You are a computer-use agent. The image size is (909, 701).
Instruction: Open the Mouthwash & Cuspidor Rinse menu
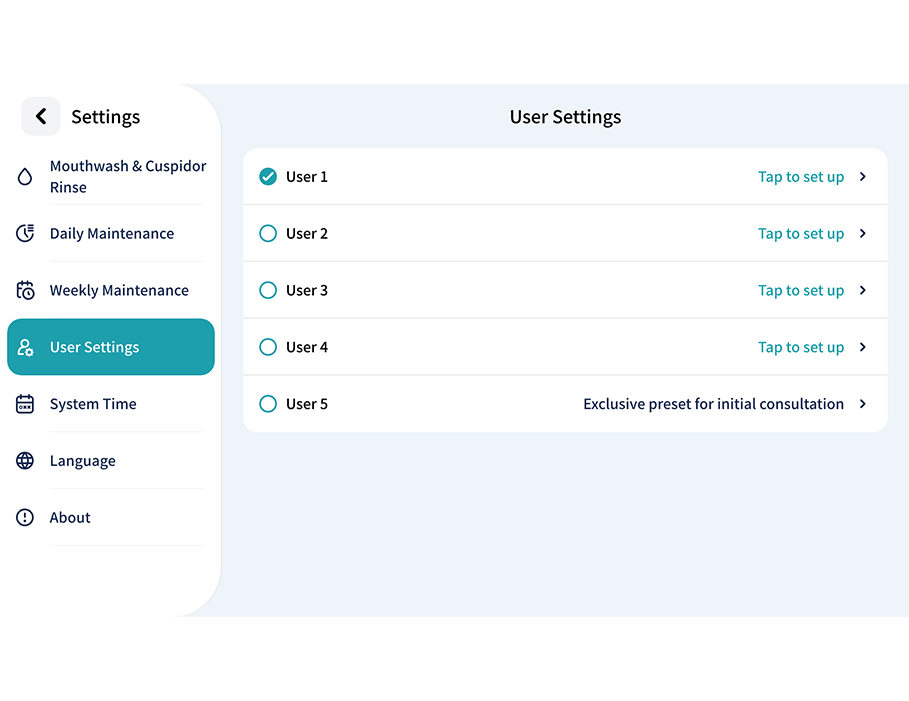point(128,177)
